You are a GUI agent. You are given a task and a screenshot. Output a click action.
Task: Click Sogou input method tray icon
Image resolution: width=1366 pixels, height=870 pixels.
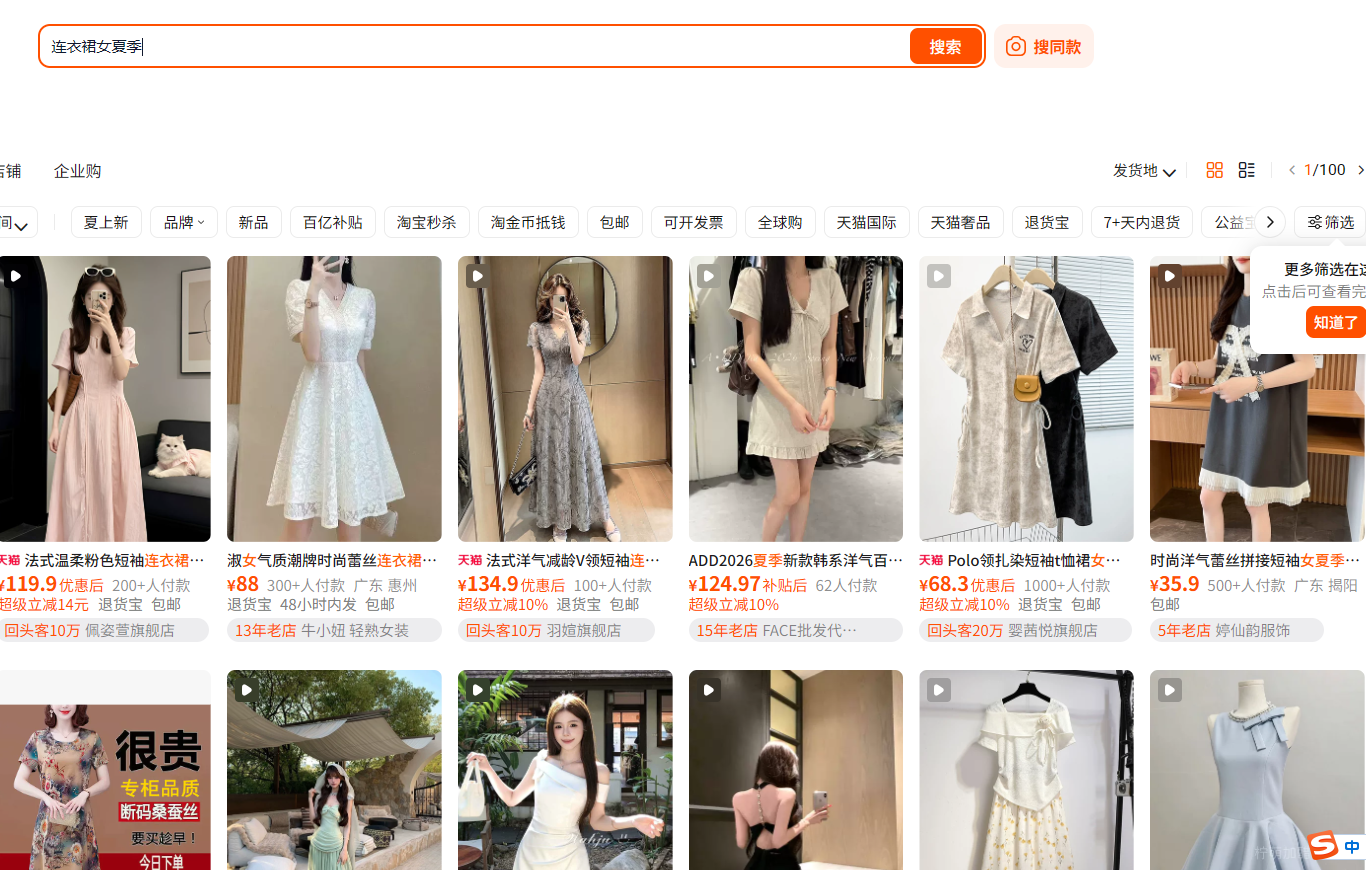click(1324, 846)
